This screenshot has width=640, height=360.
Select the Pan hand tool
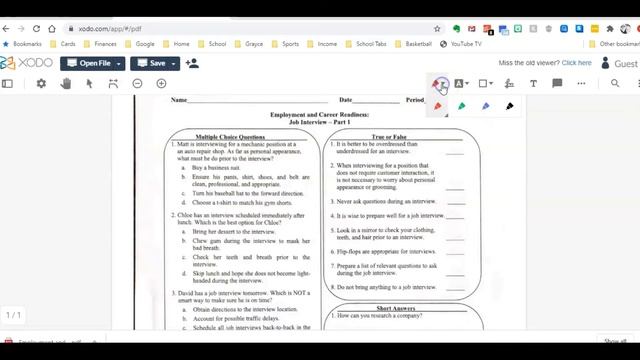pos(65,84)
